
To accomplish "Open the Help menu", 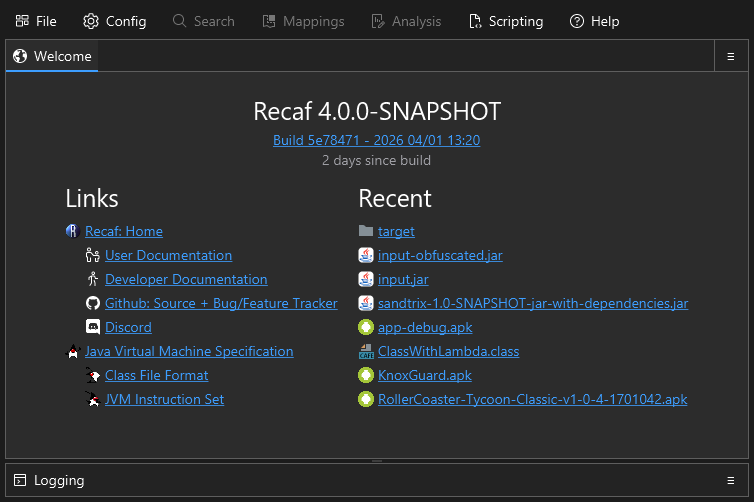I will pyautogui.click(x=594, y=21).
